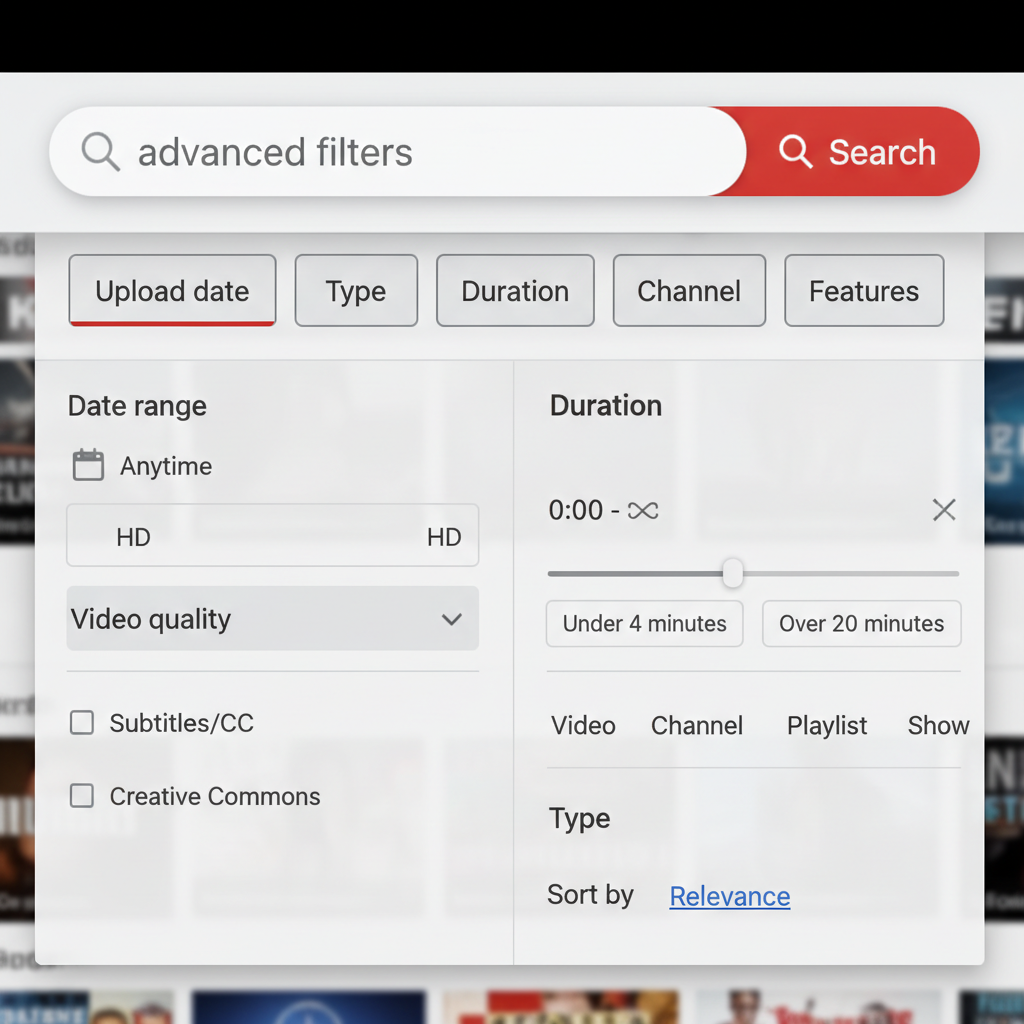Click the advanced filters search input
1024x1024 pixels.
[x=420, y=153]
